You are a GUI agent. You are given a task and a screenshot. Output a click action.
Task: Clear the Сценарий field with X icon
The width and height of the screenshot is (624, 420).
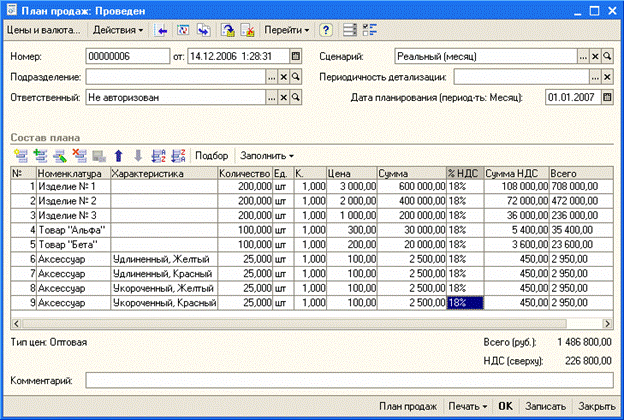tap(595, 55)
